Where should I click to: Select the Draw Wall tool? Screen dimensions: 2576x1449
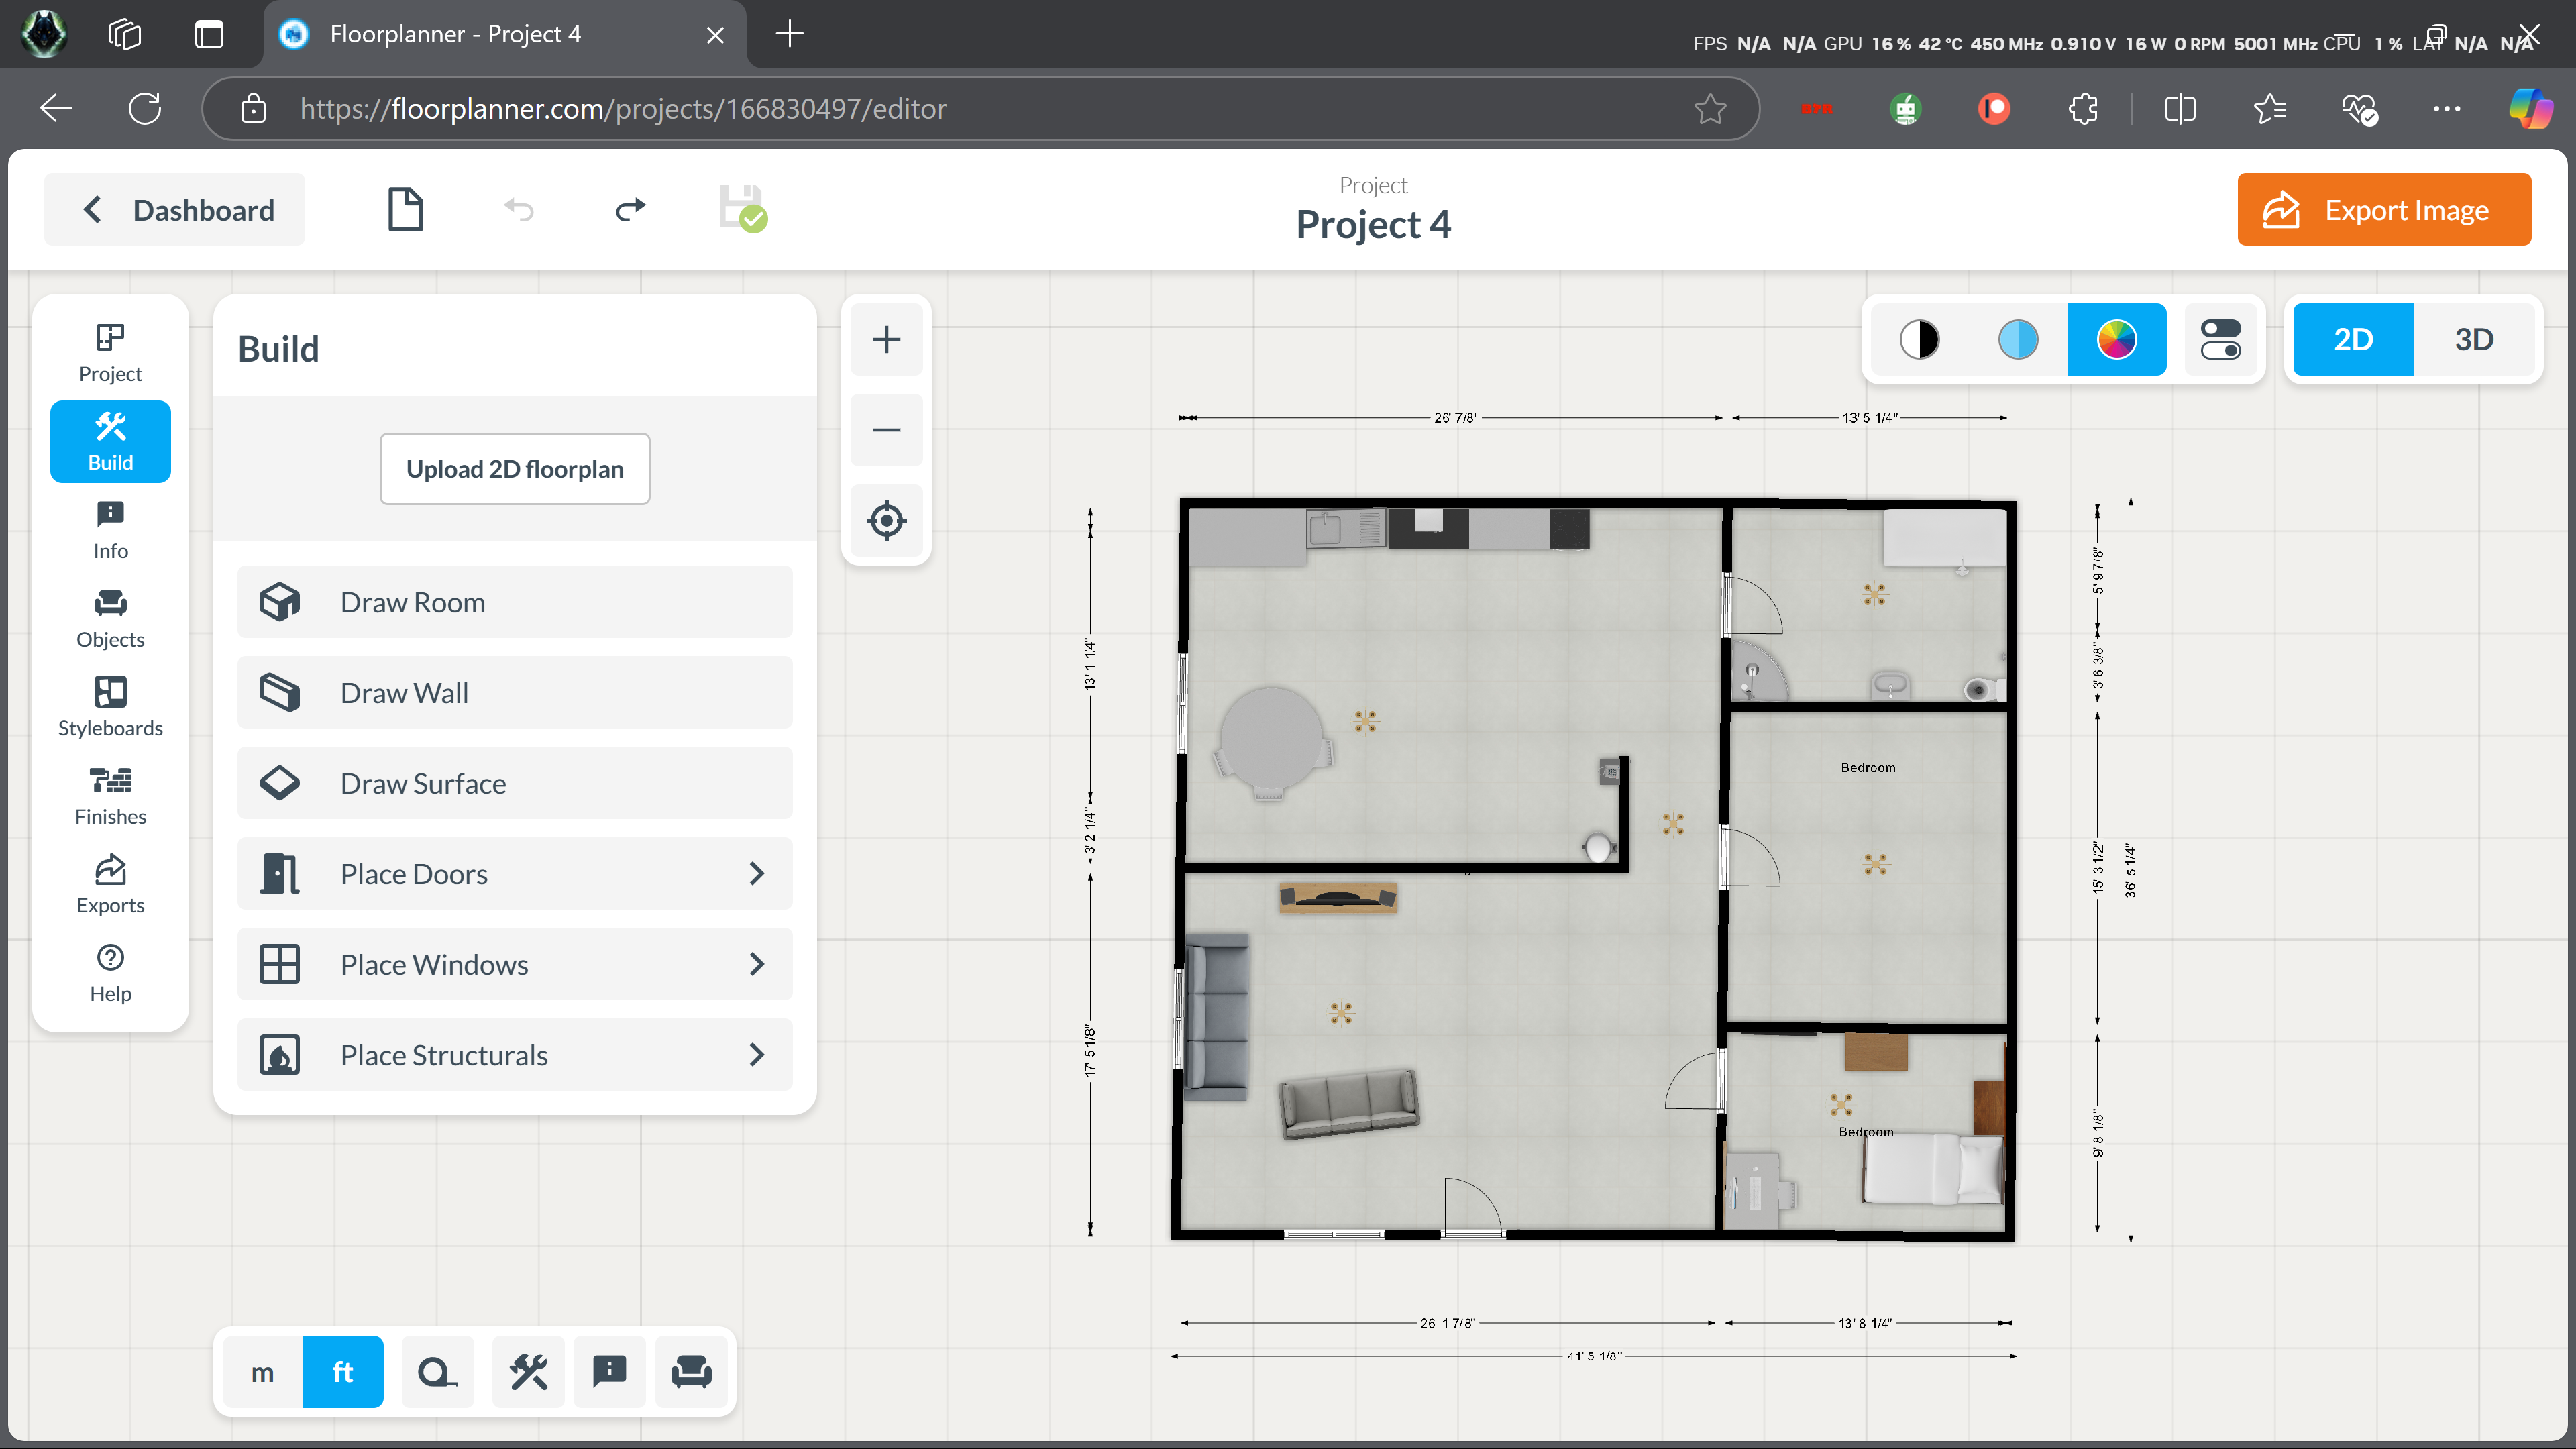[x=515, y=693]
